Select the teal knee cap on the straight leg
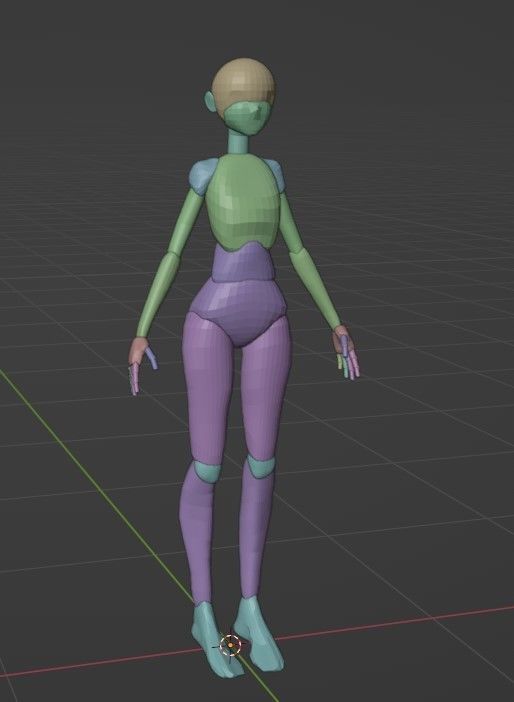 260,466
